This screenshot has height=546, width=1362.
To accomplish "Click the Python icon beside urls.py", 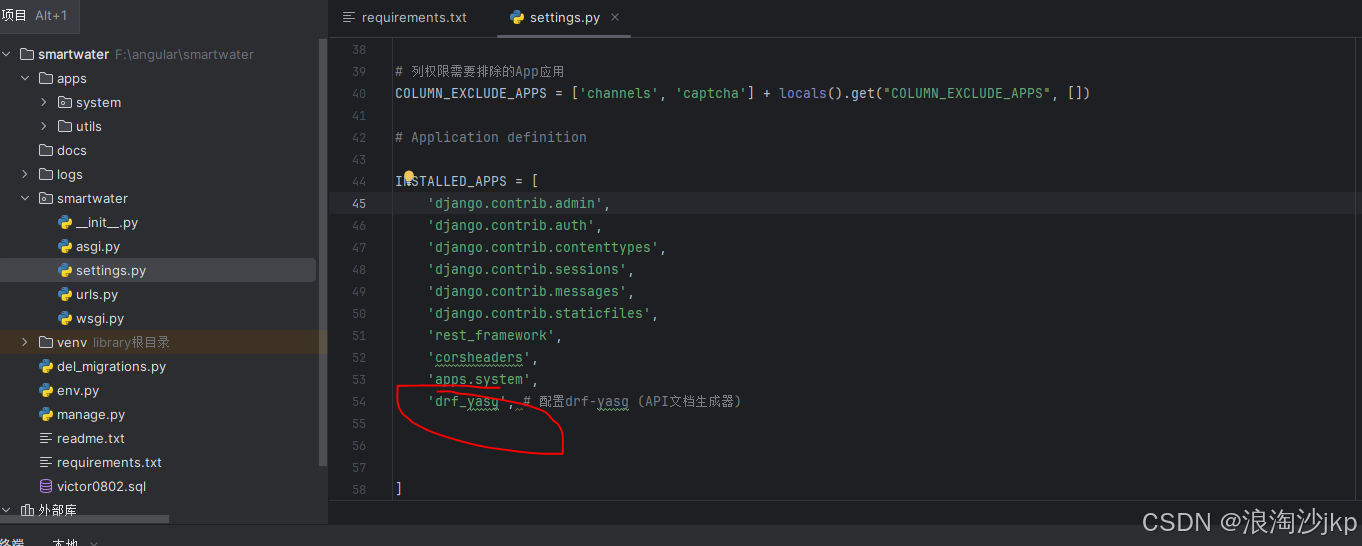I will pyautogui.click(x=65, y=294).
